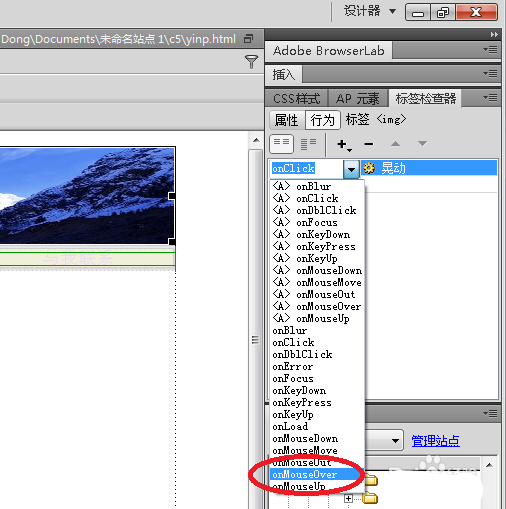This screenshot has width=506, height=509.
Task: Choose onMouseMove without <A> prefix
Action: click(x=317, y=450)
